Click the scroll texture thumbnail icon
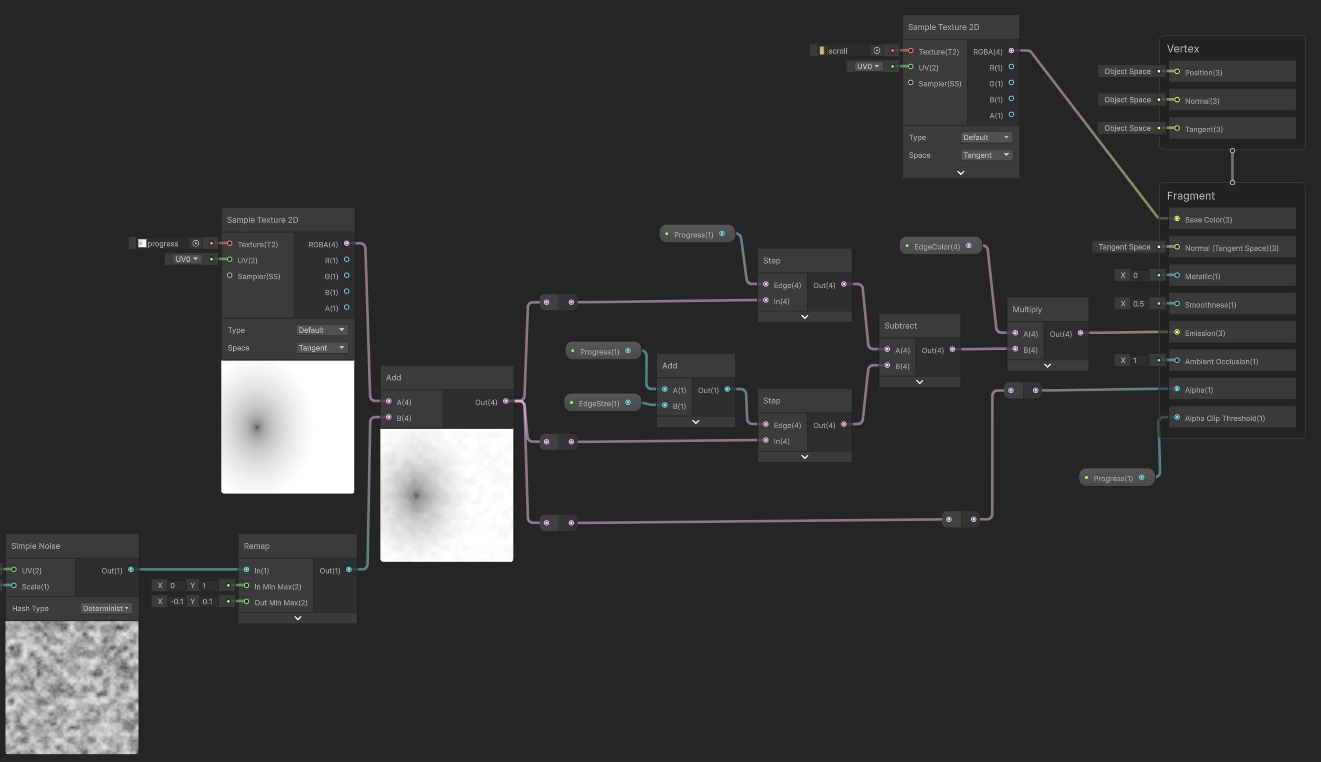Screen dimensions: 1321x762 click(822, 50)
